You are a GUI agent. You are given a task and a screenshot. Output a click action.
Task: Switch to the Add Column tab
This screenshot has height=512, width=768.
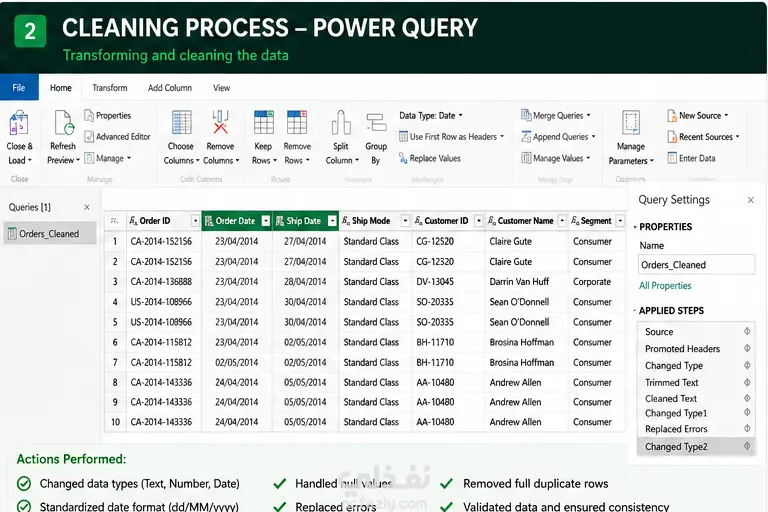[170, 88]
